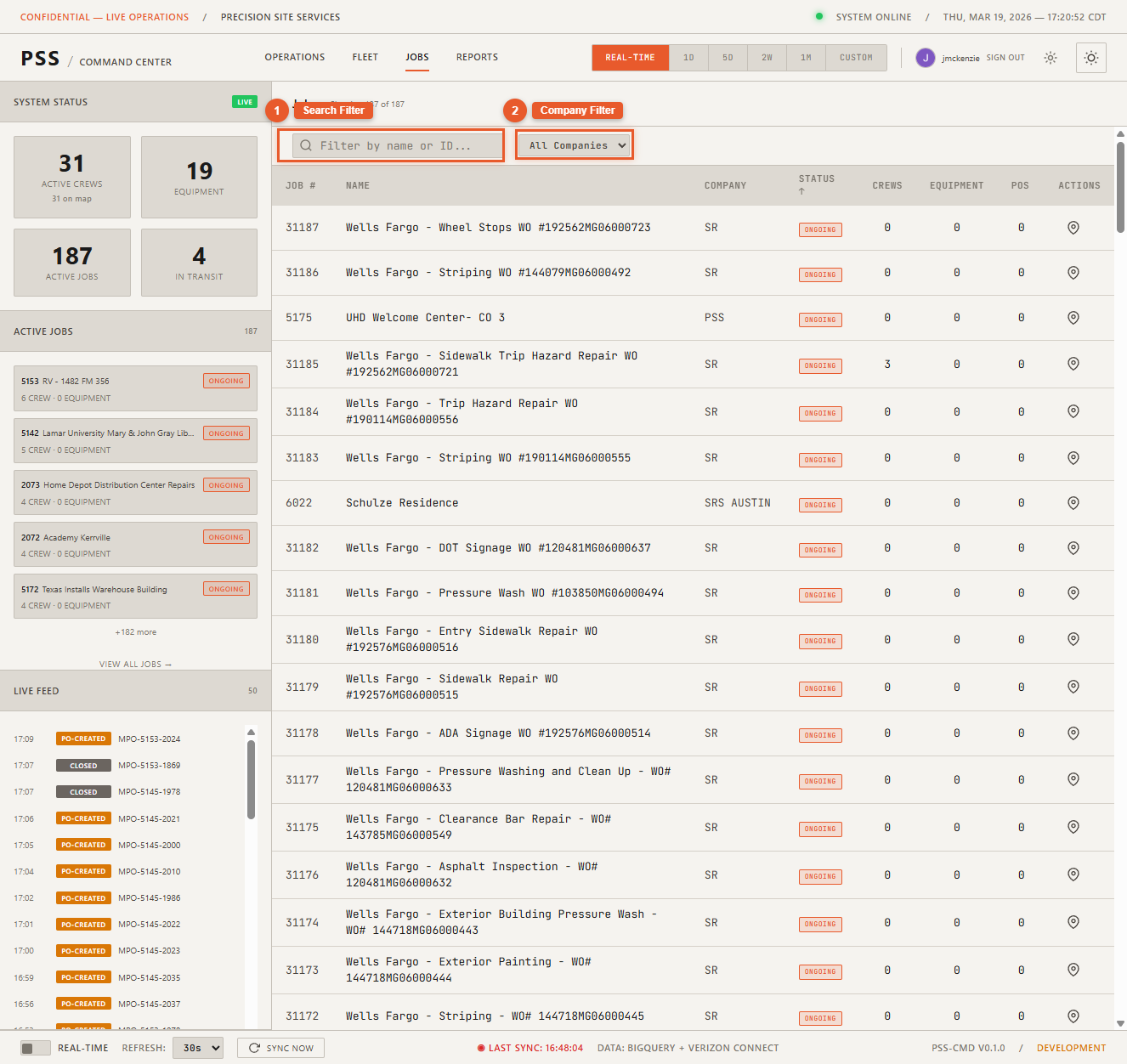The image size is (1127, 1064).
Task: Open the All Companies dropdown
Action: coord(574,145)
